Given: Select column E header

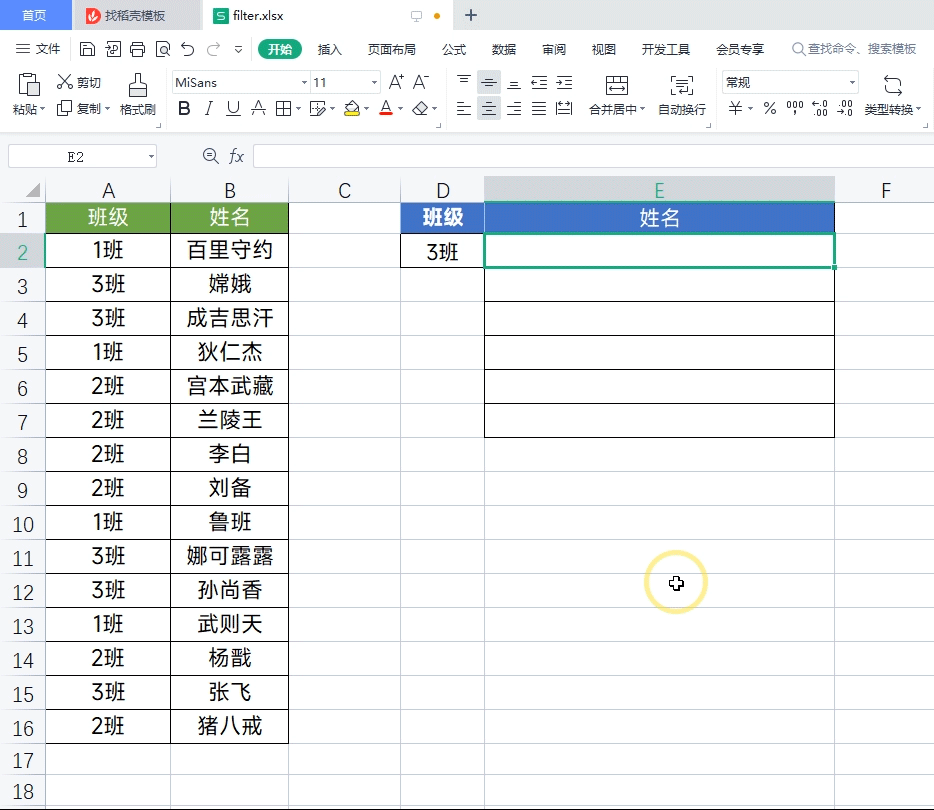Looking at the screenshot, I should (659, 189).
